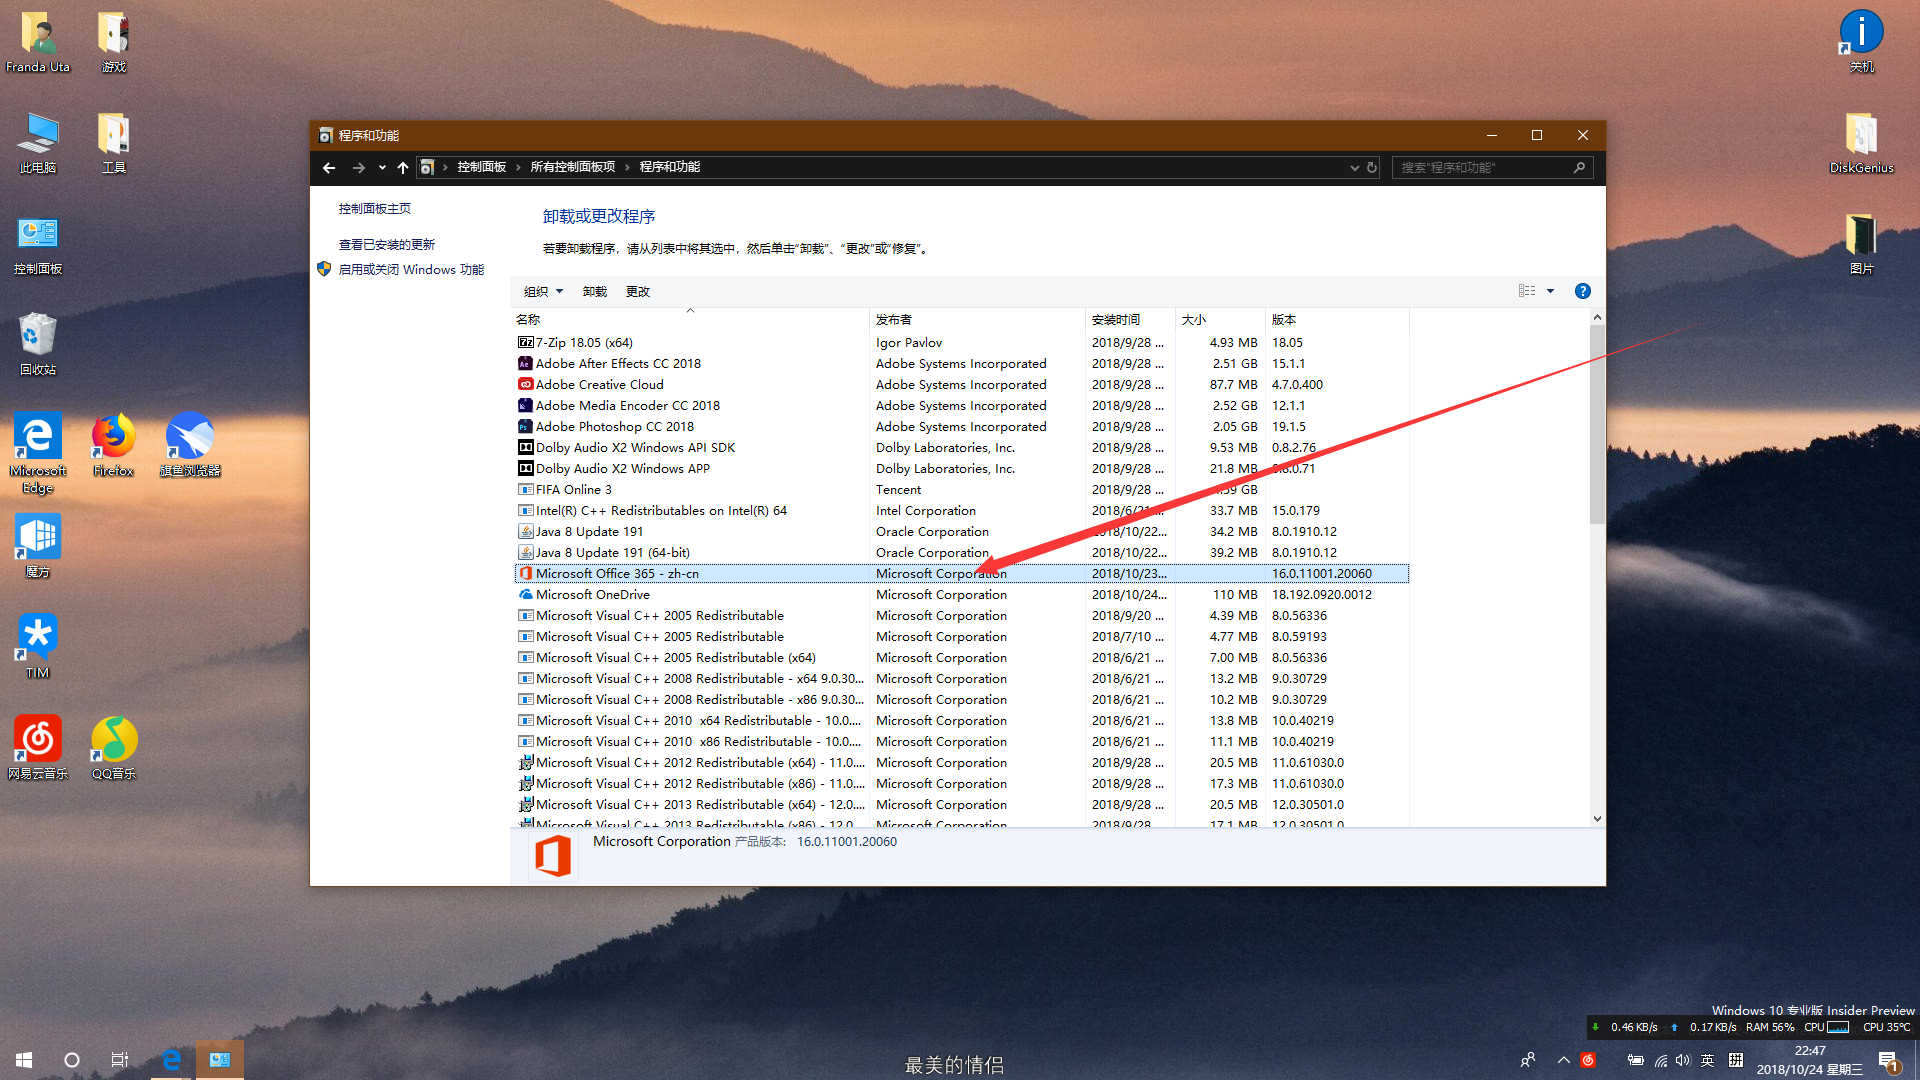Click 卸载 button to uninstall program
The height and width of the screenshot is (1080, 1920).
pos(593,290)
